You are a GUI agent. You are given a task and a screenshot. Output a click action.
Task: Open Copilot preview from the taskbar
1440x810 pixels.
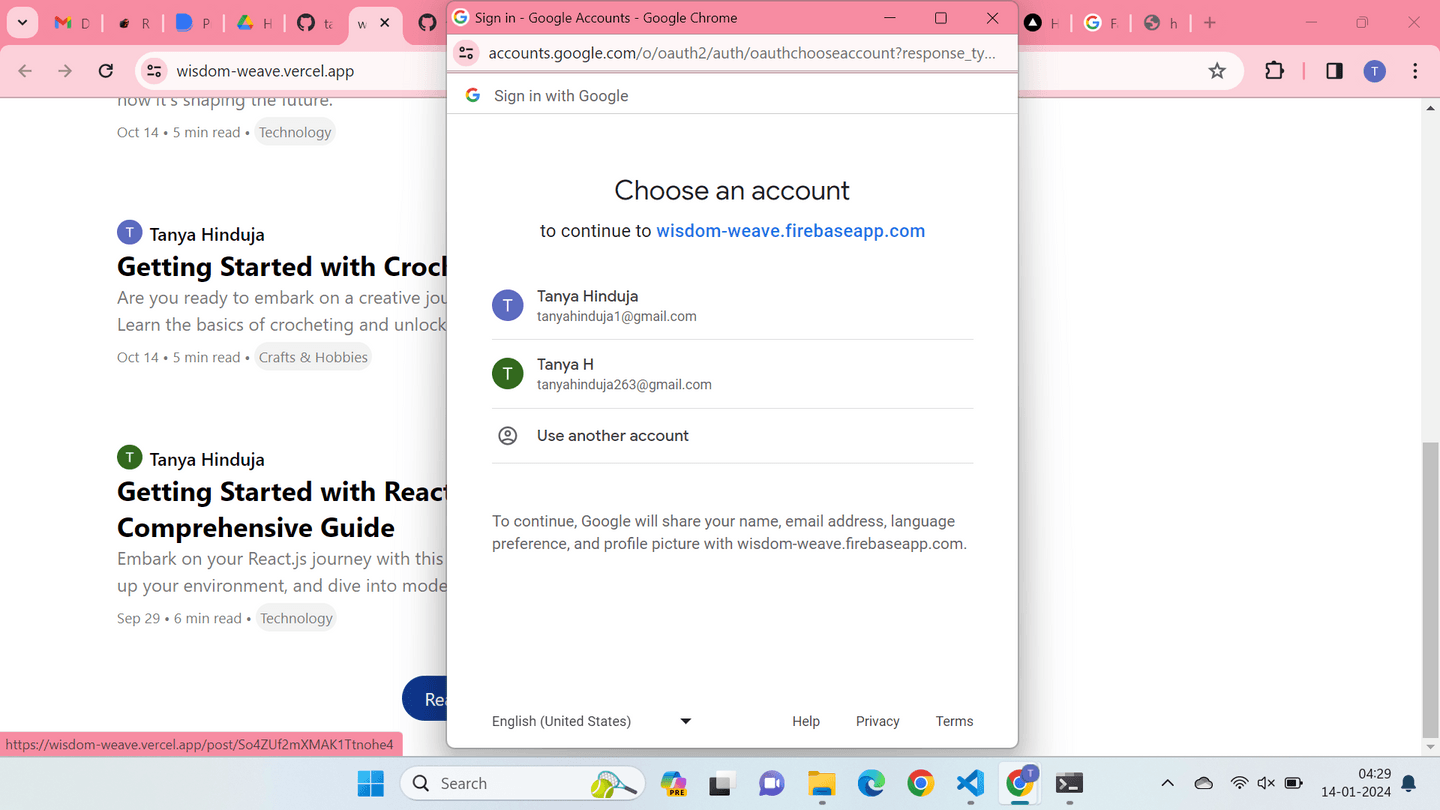coord(674,783)
